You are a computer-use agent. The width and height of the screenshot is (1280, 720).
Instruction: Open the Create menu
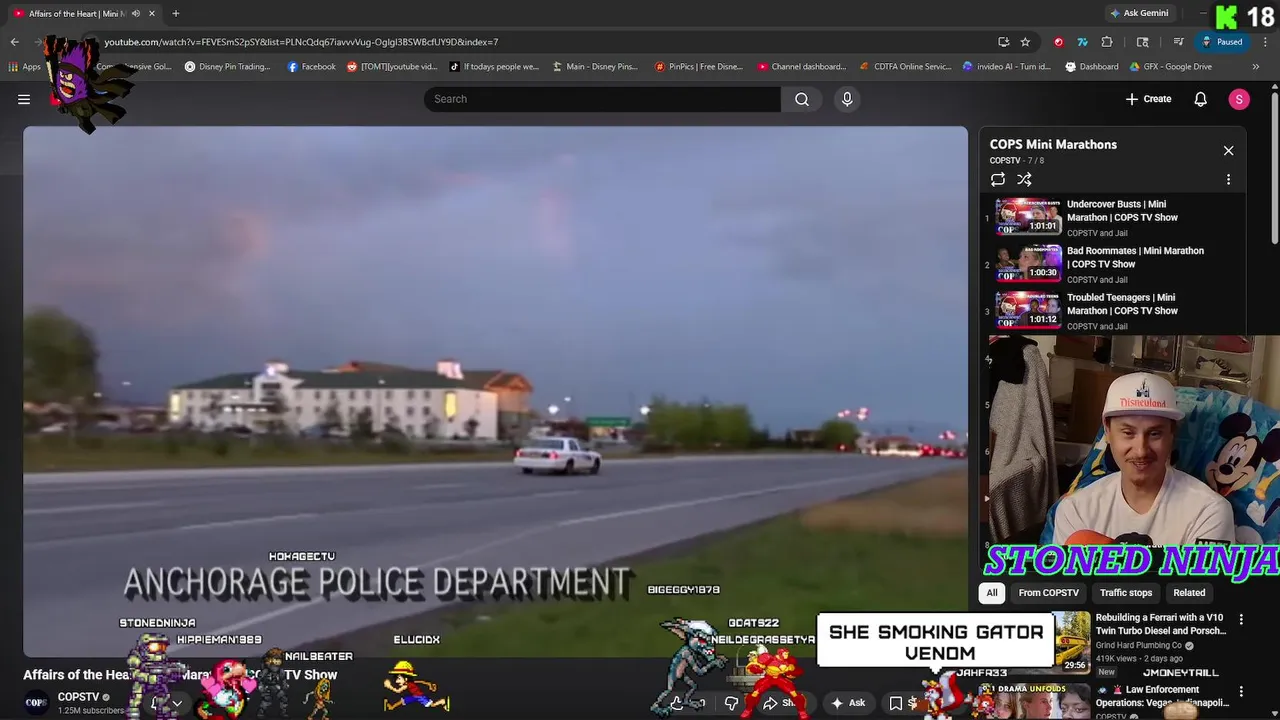click(x=1148, y=99)
